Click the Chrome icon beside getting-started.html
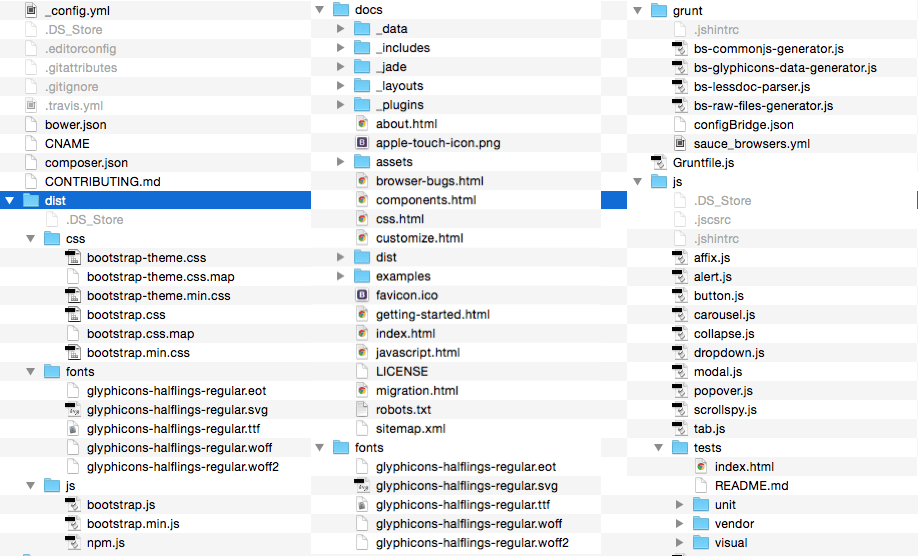Screen dimensions: 918x556 pyautogui.click(x=362, y=314)
